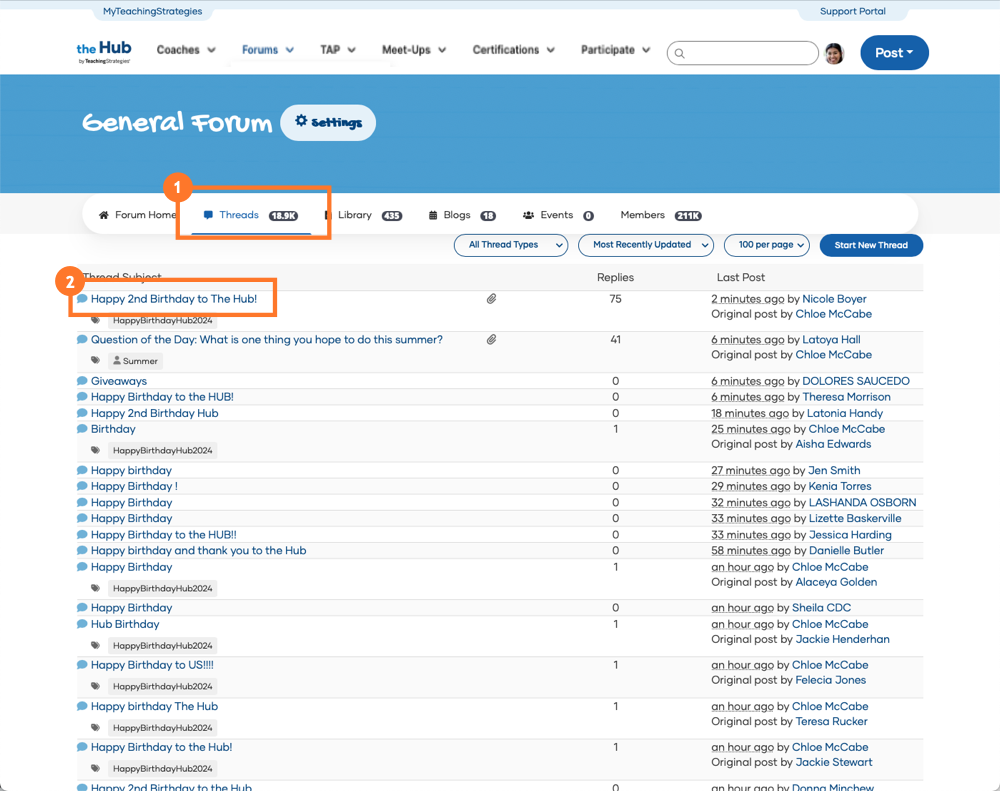Change the 100 per page dropdown
The height and width of the screenshot is (791, 1000).
tap(766, 245)
